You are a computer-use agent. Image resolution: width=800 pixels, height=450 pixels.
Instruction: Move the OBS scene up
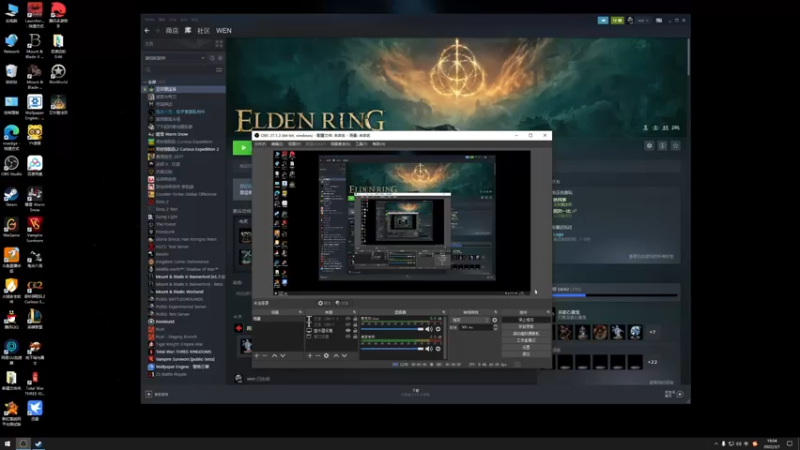[274, 356]
